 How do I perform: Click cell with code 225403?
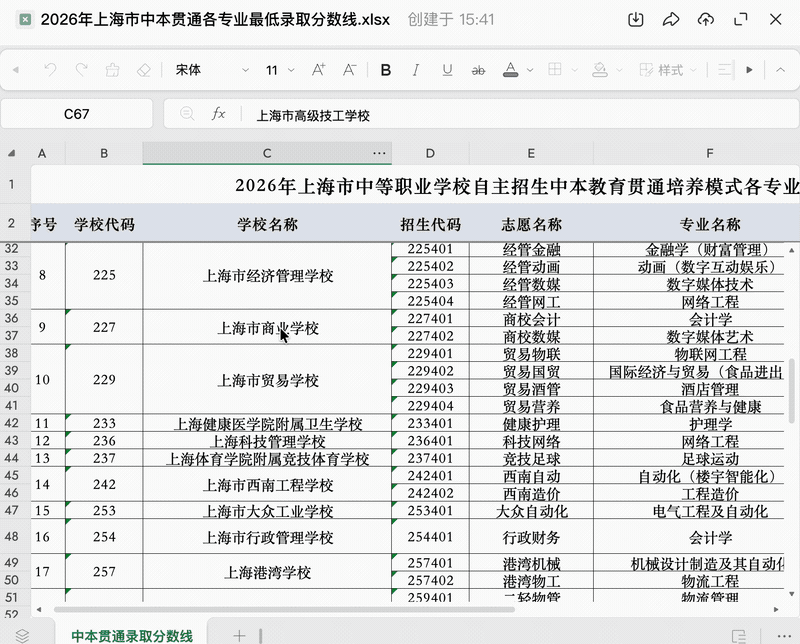pyautogui.click(x=430, y=284)
